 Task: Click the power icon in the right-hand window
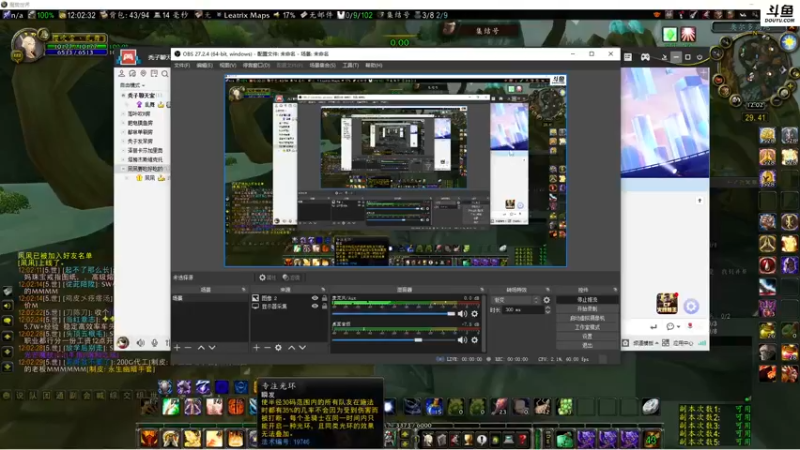(x=699, y=57)
